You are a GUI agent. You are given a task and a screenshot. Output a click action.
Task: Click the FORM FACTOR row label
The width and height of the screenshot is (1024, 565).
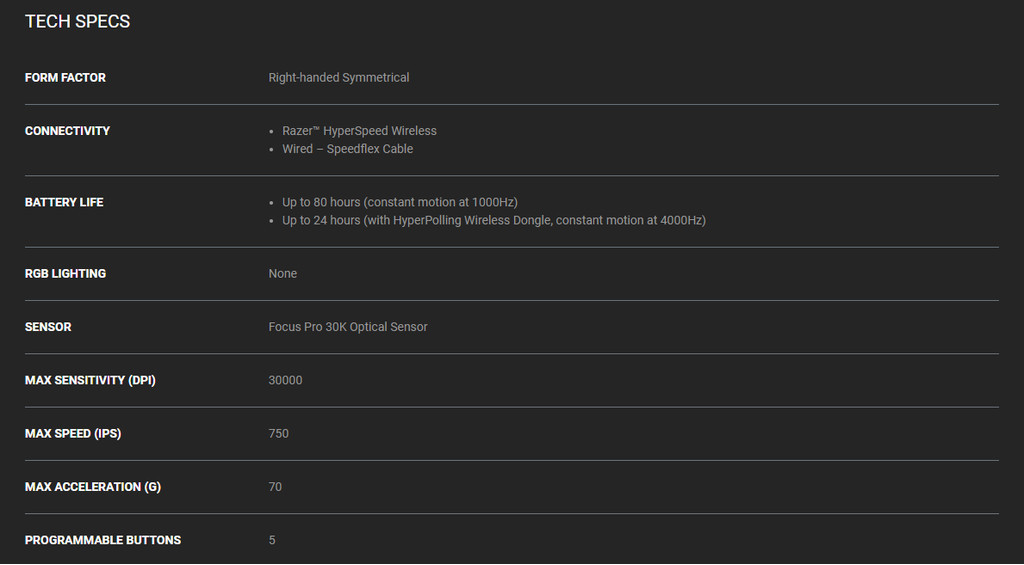tap(65, 78)
